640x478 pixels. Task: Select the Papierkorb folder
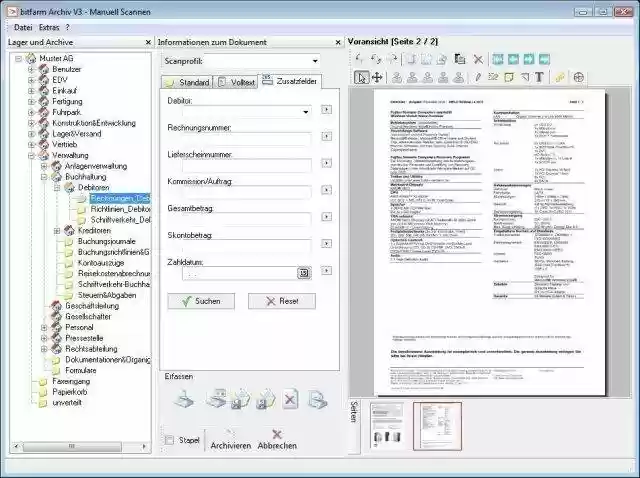pyautogui.click(x=69, y=392)
